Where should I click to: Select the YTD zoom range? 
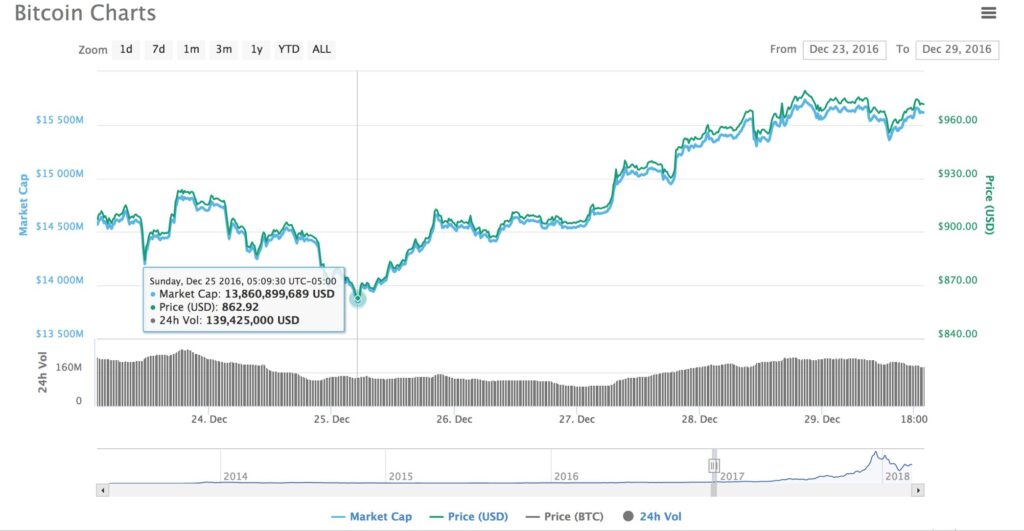(x=289, y=50)
